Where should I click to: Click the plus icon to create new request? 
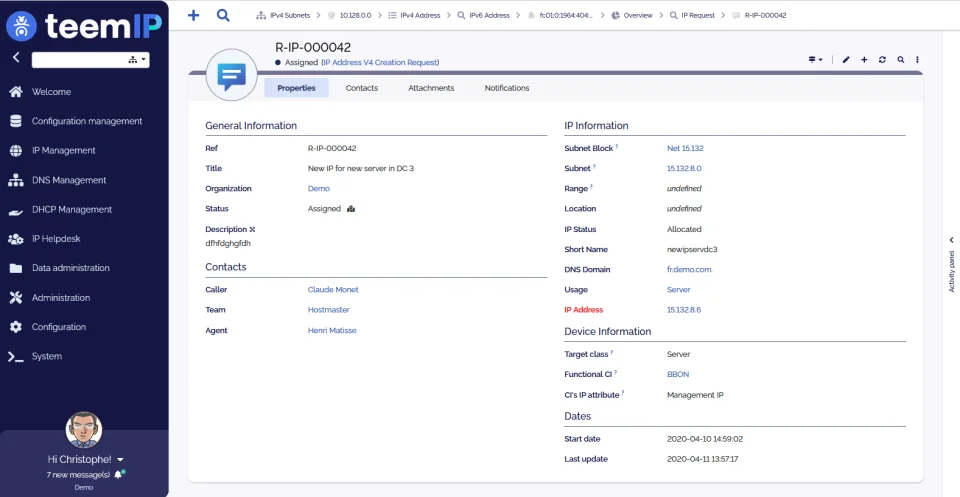[864, 60]
